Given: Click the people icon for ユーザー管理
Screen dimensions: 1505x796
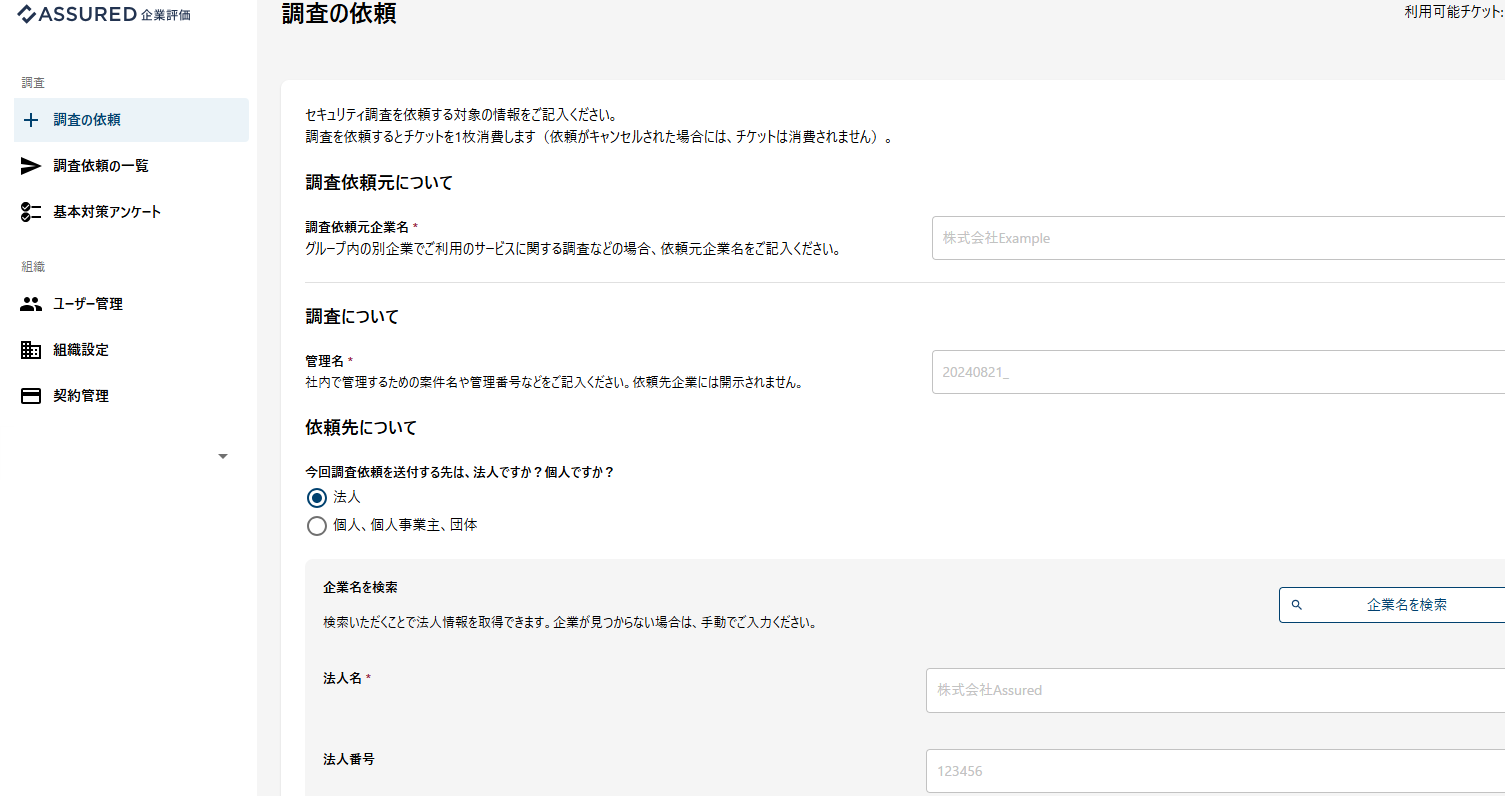Looking at the screenshot, I should (31, 304).
